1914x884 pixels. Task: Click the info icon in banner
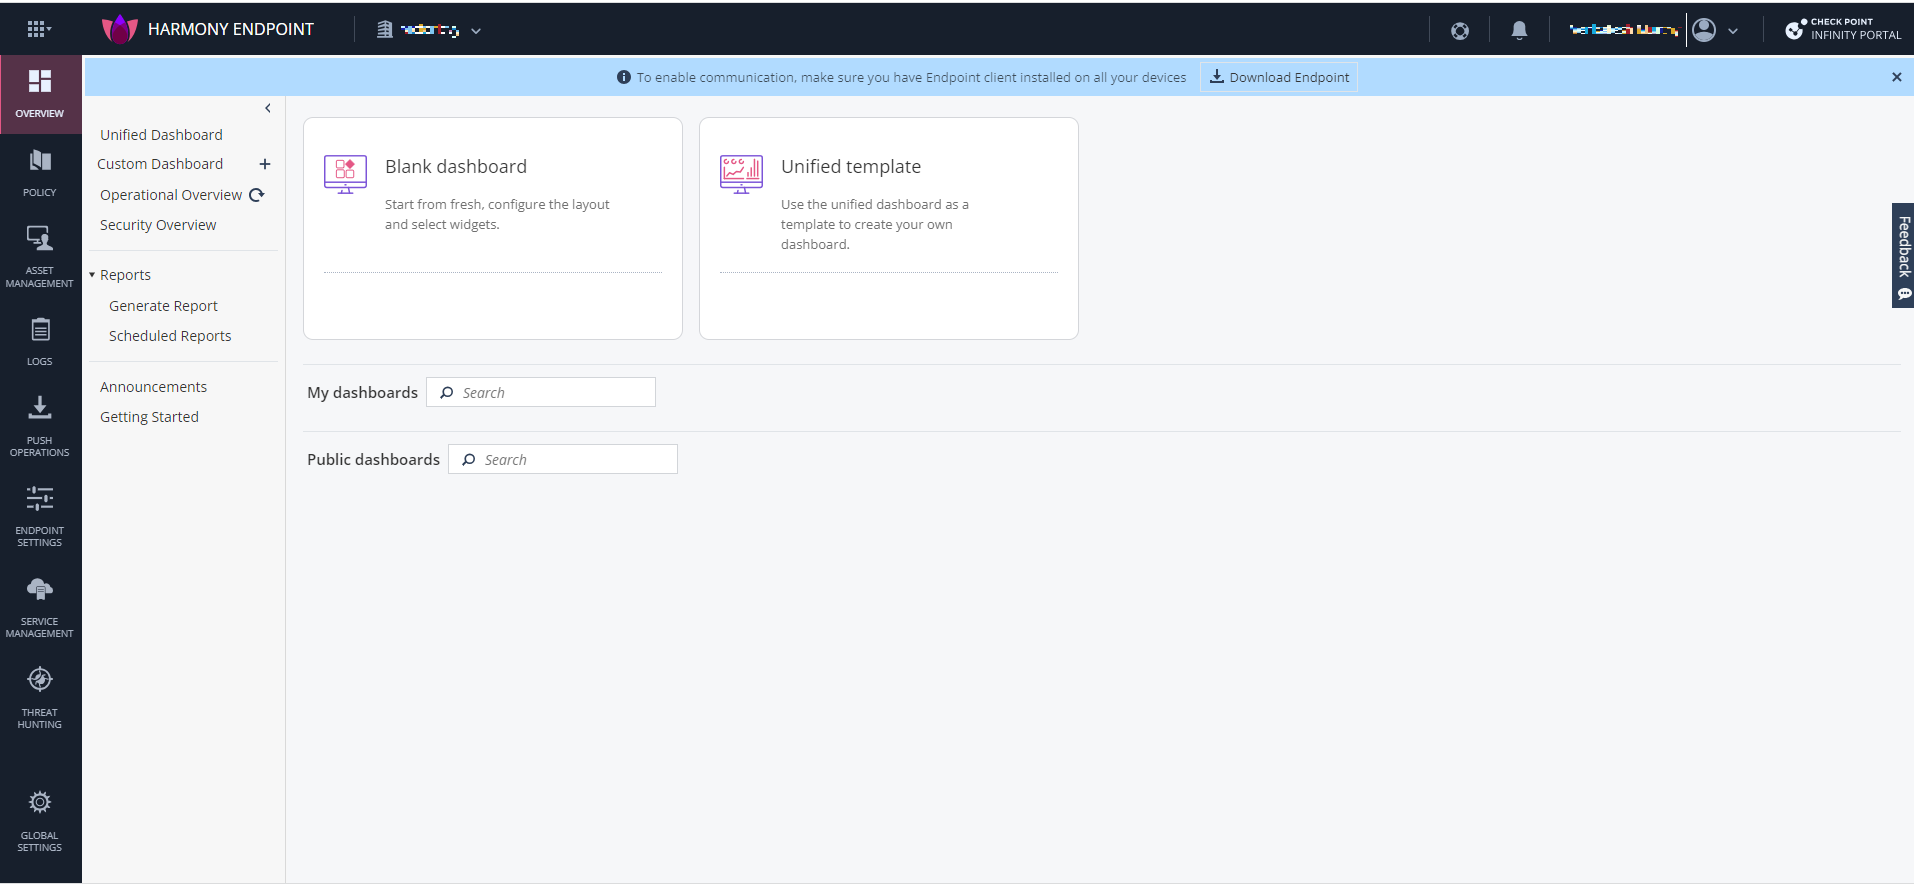click(x=624, y=77)
